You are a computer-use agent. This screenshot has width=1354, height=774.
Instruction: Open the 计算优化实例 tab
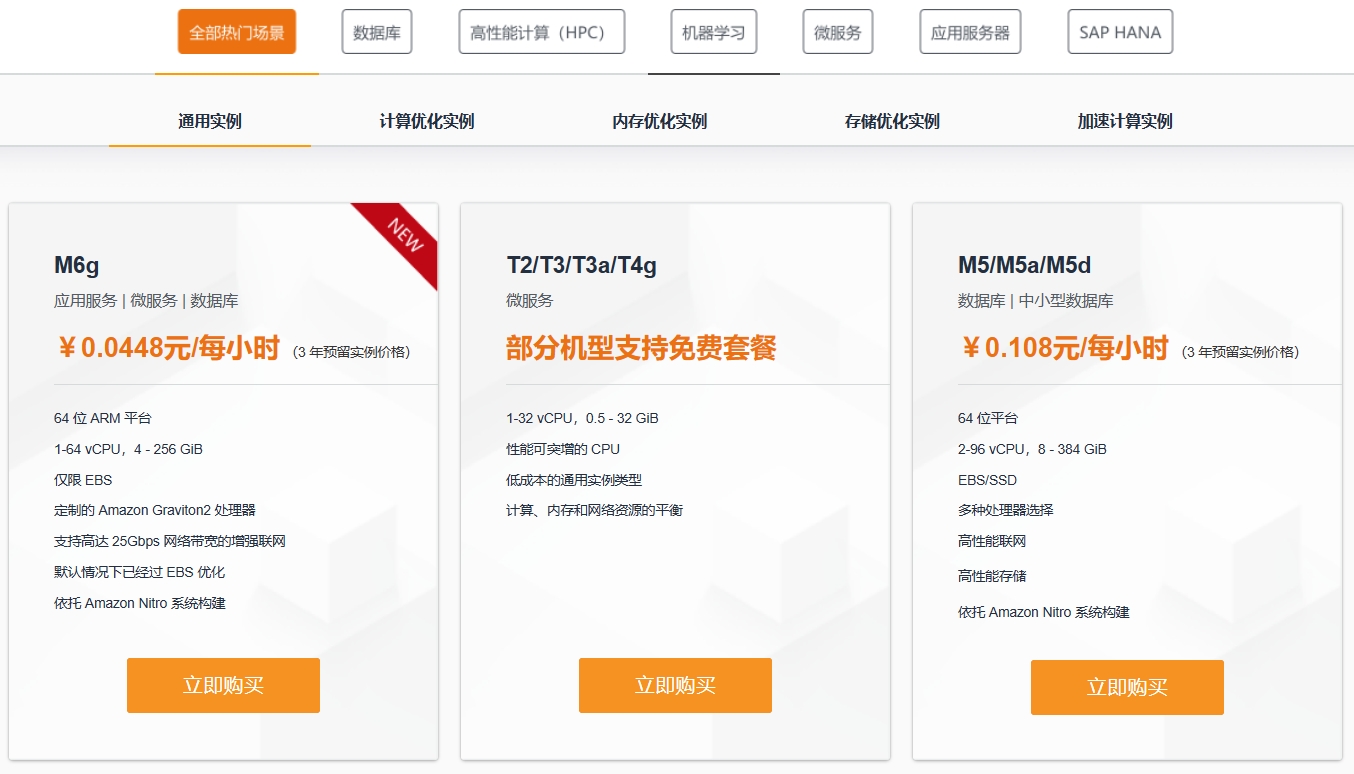pyautogui.click(x=424, y=120)
